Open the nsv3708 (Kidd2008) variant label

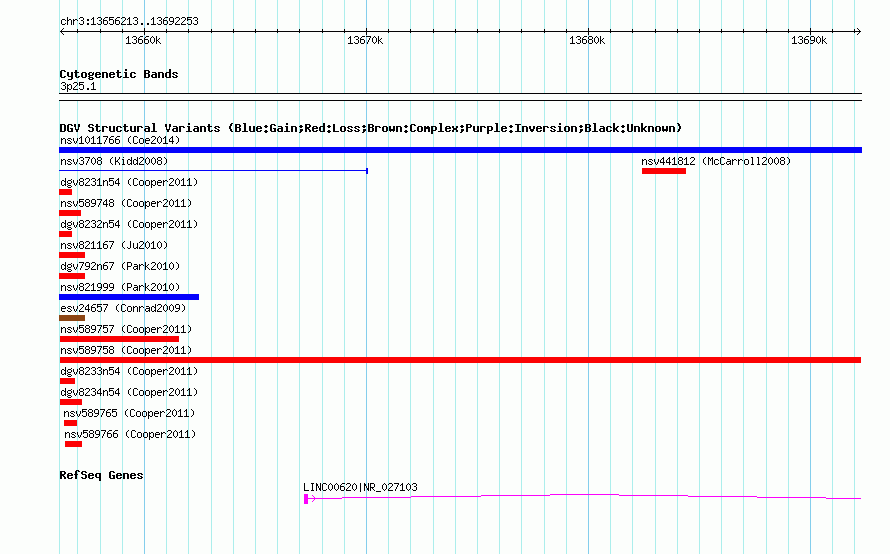pos(114,161)
